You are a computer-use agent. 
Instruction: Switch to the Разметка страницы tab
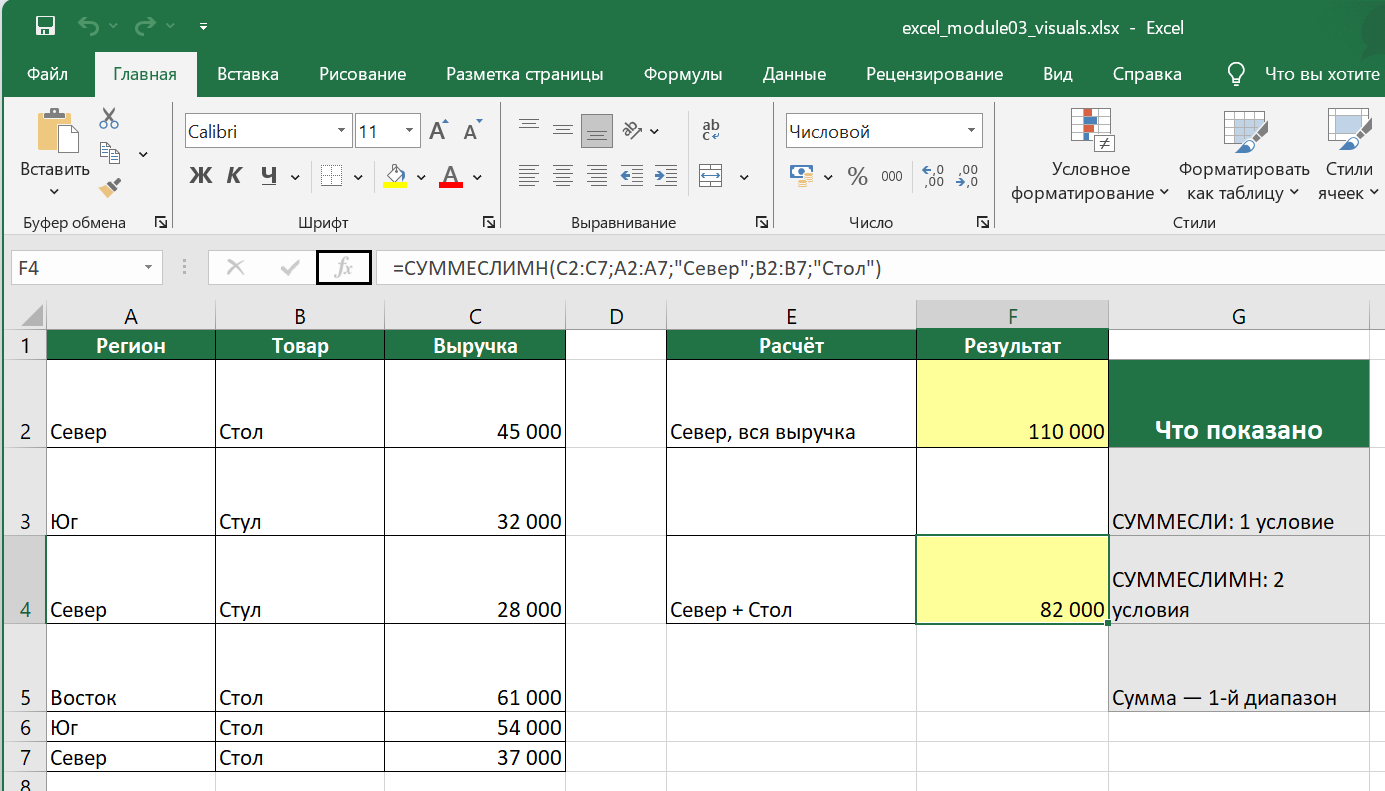[x=525, y=74]
